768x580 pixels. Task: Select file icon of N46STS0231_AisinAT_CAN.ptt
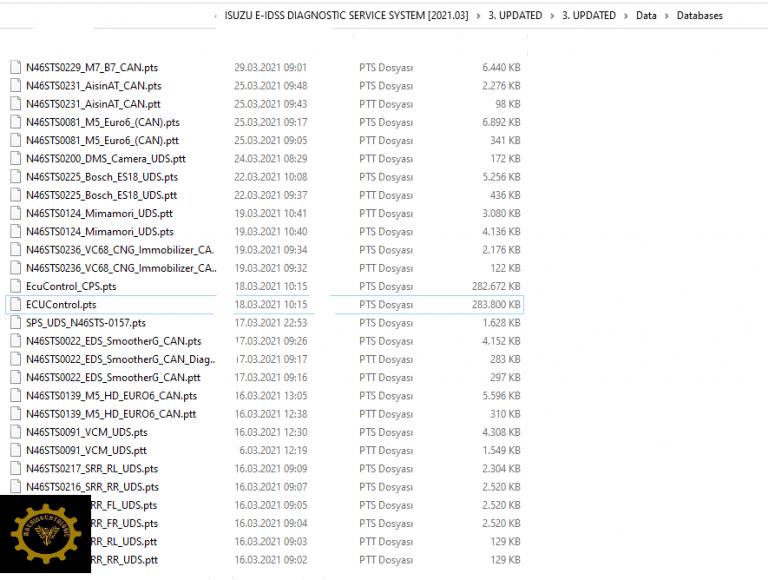16,104
